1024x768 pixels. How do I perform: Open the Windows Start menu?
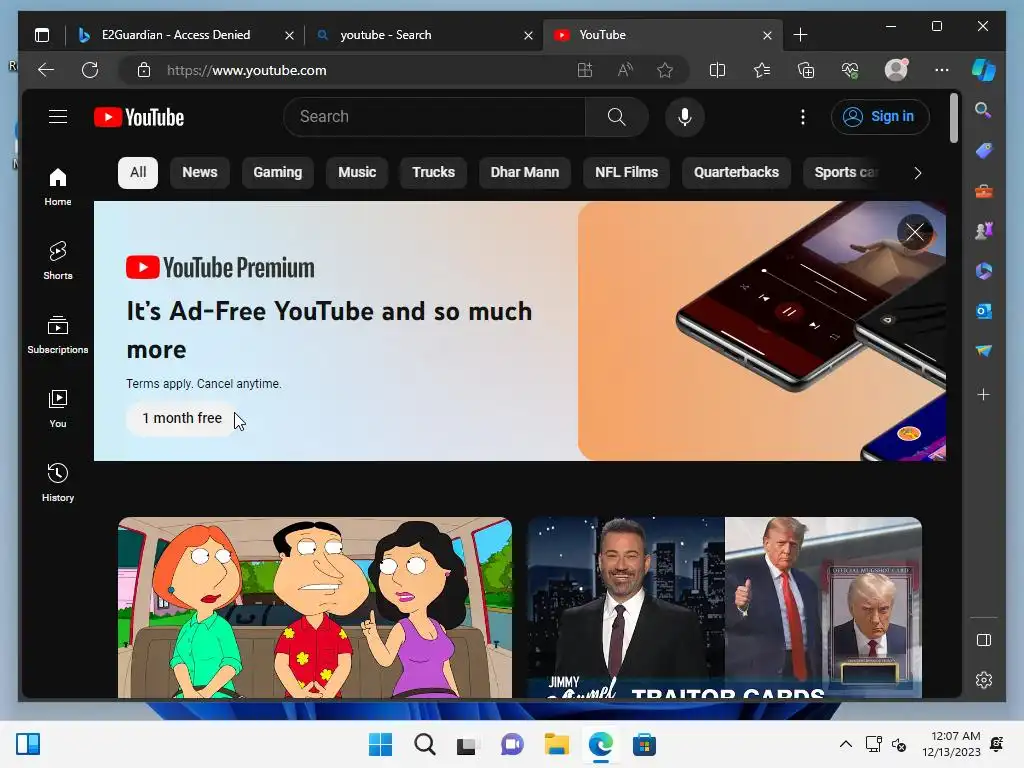381,744
